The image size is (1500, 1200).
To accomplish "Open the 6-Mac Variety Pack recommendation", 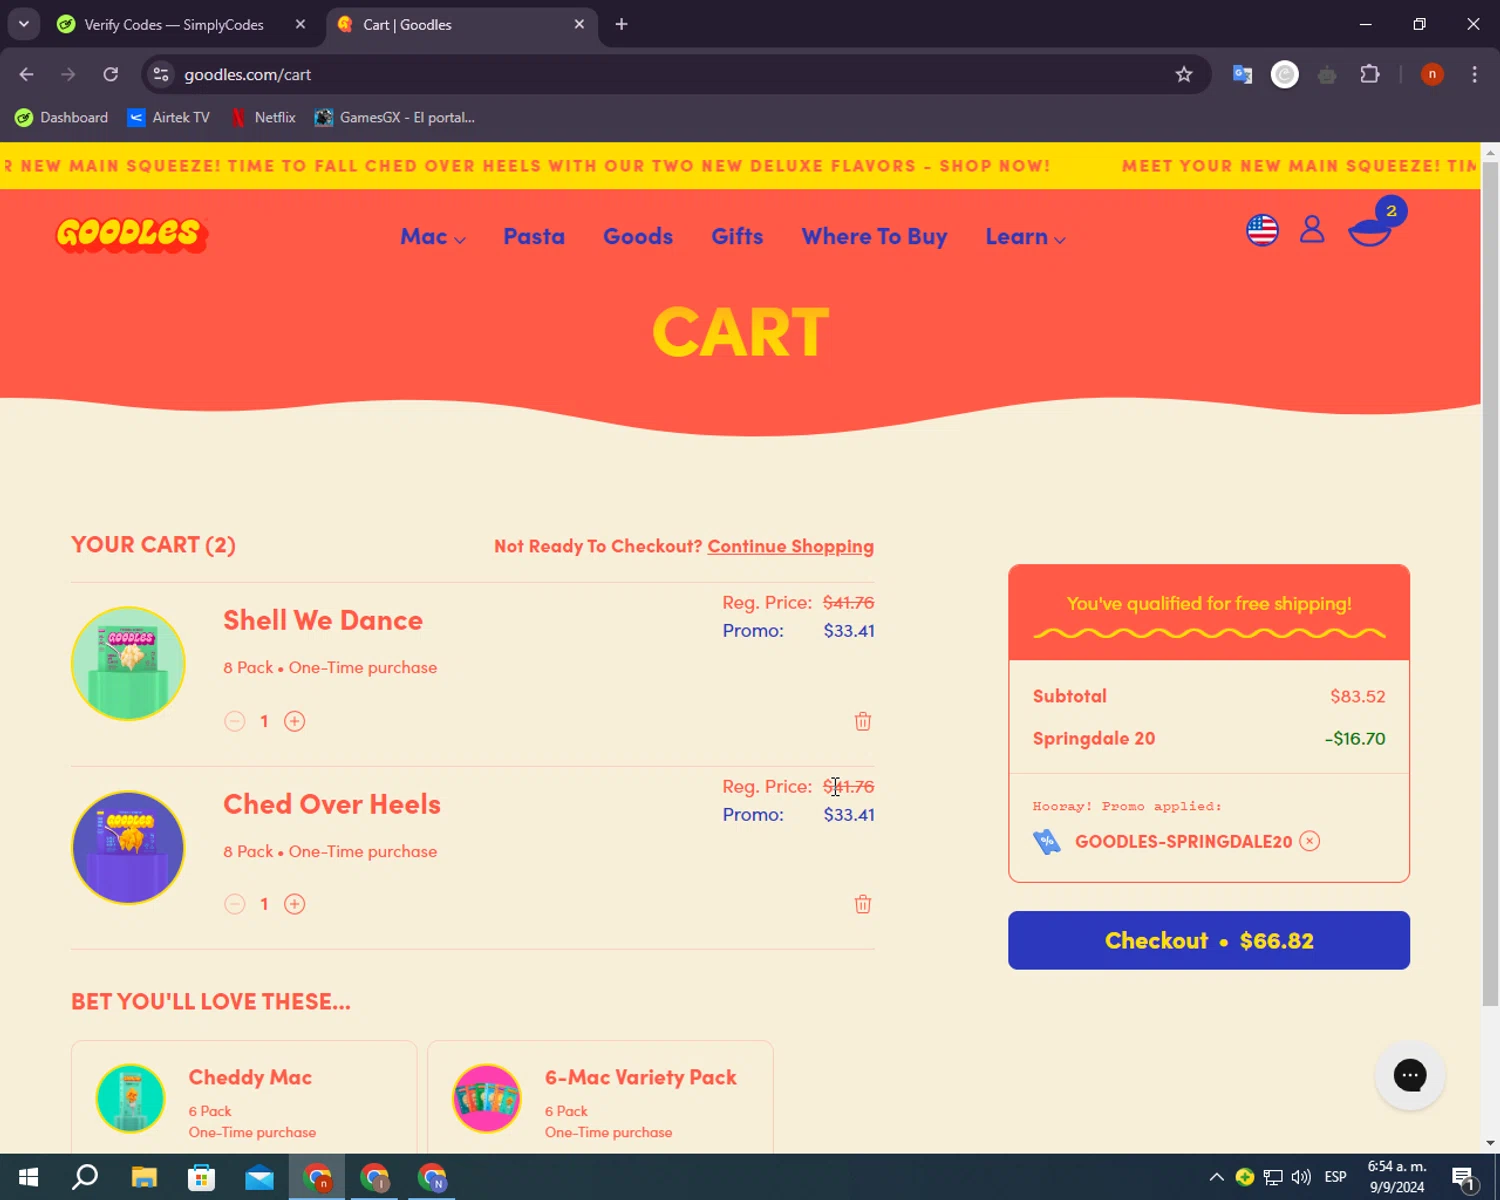I will [x=641, y=1077].
